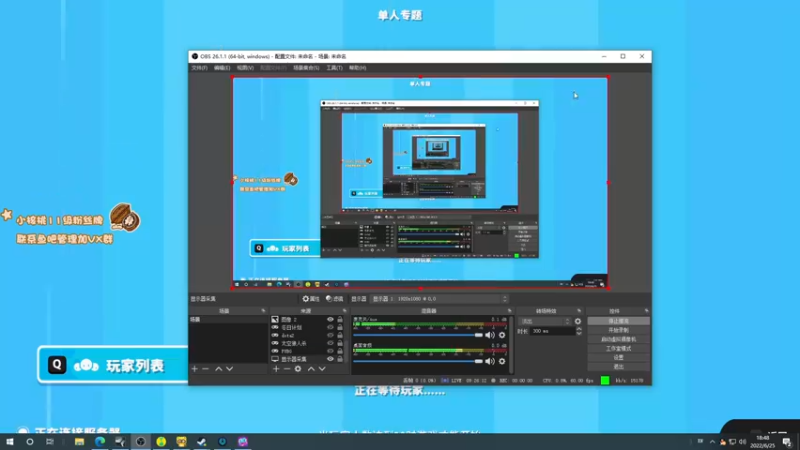The height and width of the screenshot is (450, 800).
Task: Mute the 桌面音频 speaker icon
Action: point(490,361)
